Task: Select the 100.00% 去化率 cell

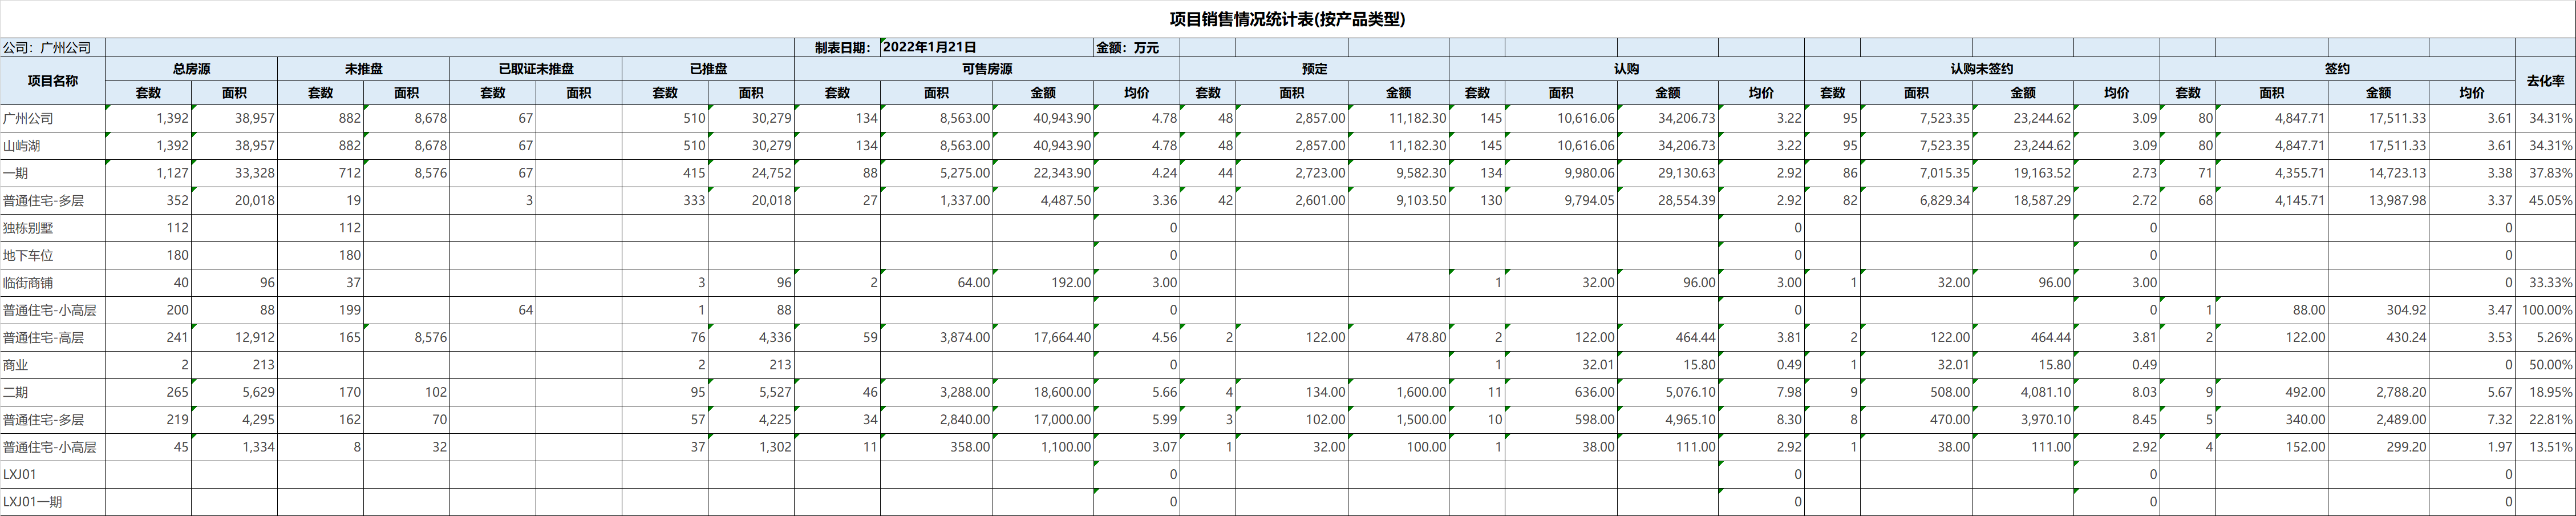Action: [x=2545, y=310]
